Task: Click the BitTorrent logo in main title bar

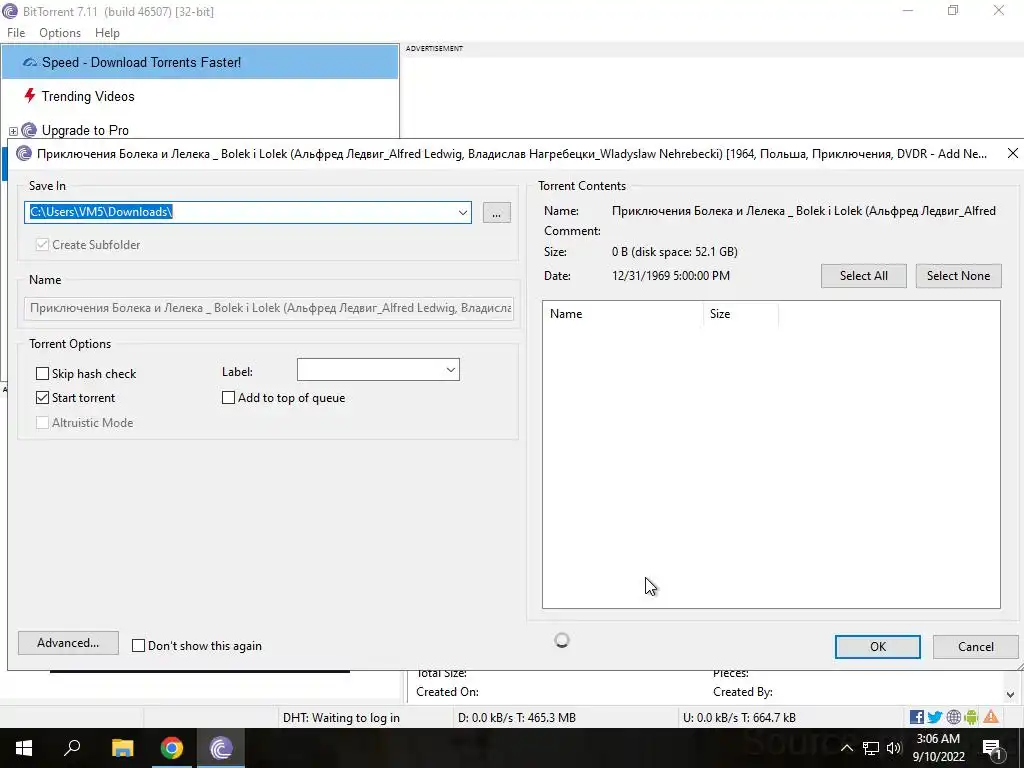Action: coord(10,11)
